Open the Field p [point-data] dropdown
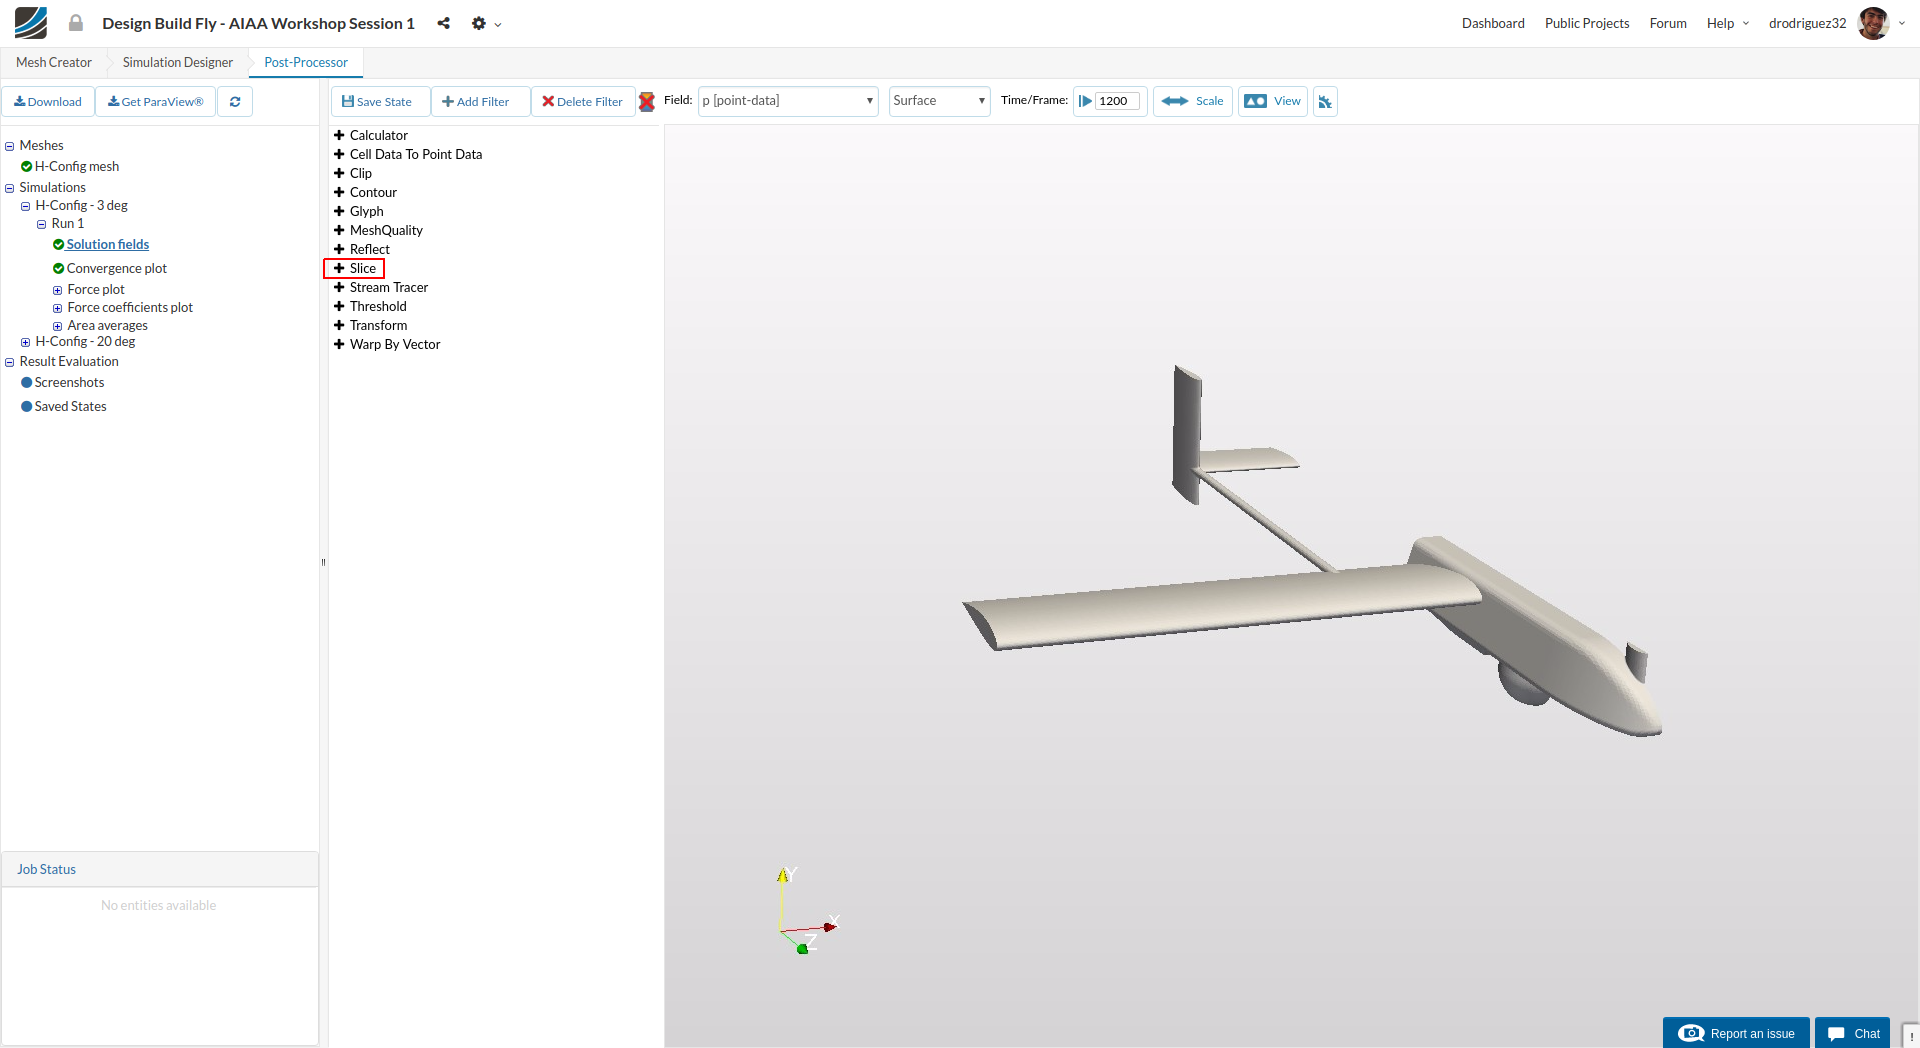This screenshot has height=1048, width=1920. click(x=788, y=101)
